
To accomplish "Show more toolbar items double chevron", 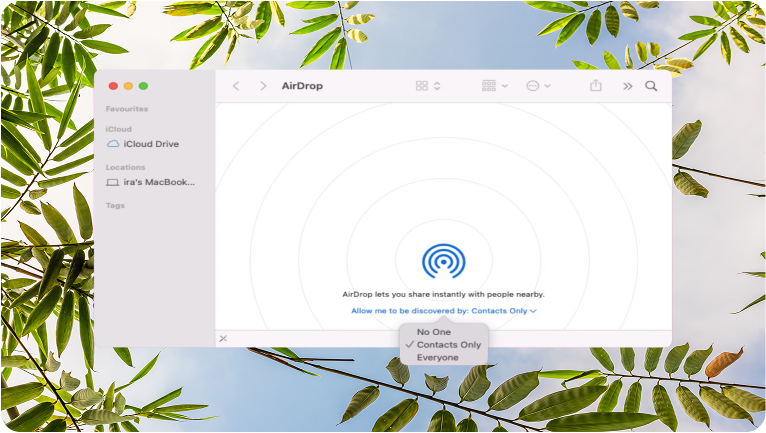I will pos(628,87).
